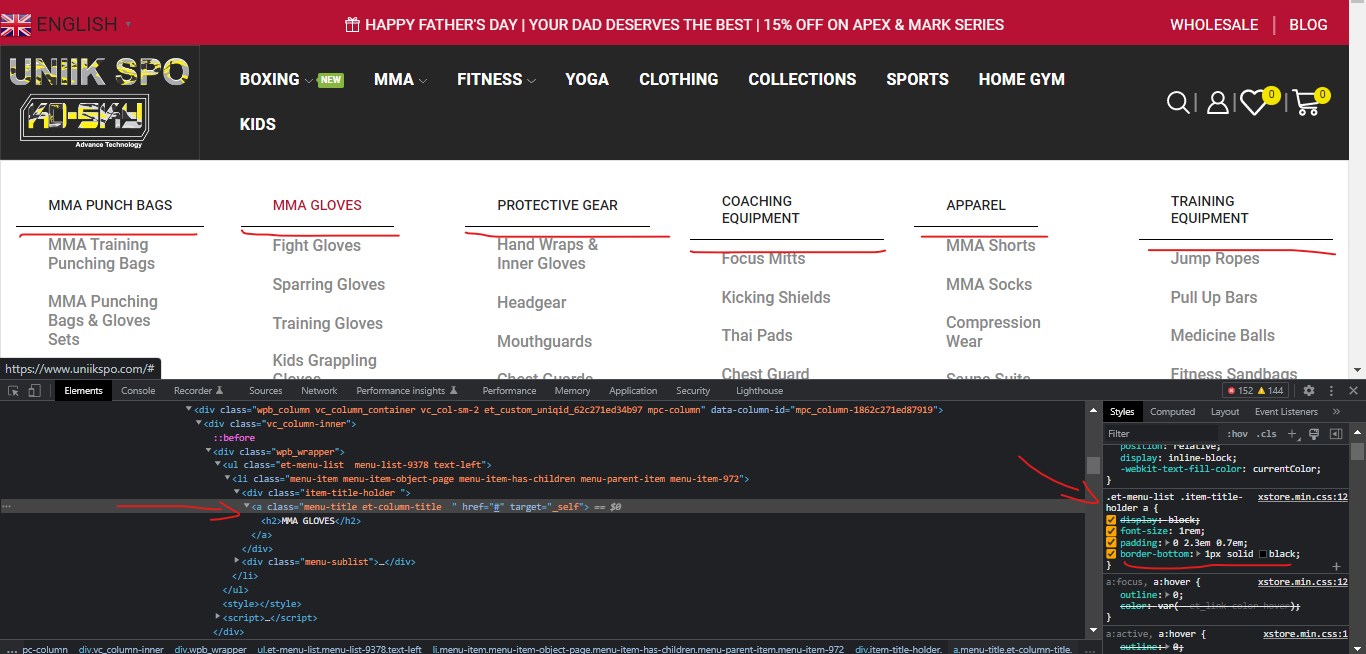Viewport: 1366px width, 654px height.
Task: Open the BLOG link
Action: pyautogui.click(x=1308, y=24)
